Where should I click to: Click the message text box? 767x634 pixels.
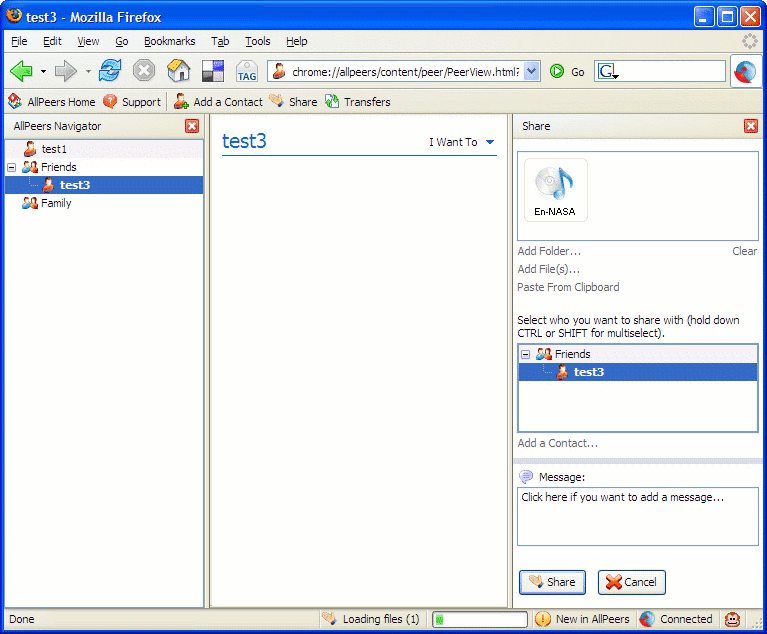[x=638, y=516]
